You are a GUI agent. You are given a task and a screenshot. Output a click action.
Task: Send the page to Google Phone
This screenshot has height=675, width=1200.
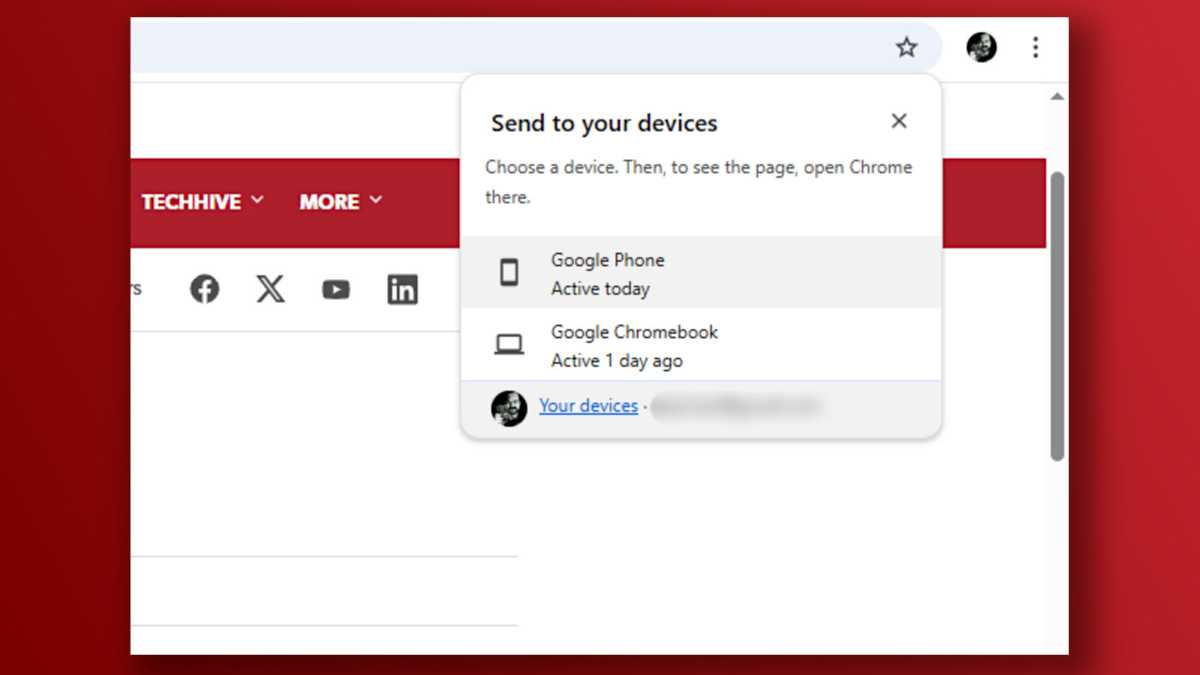pyautogui.click(x=607, y=272)
